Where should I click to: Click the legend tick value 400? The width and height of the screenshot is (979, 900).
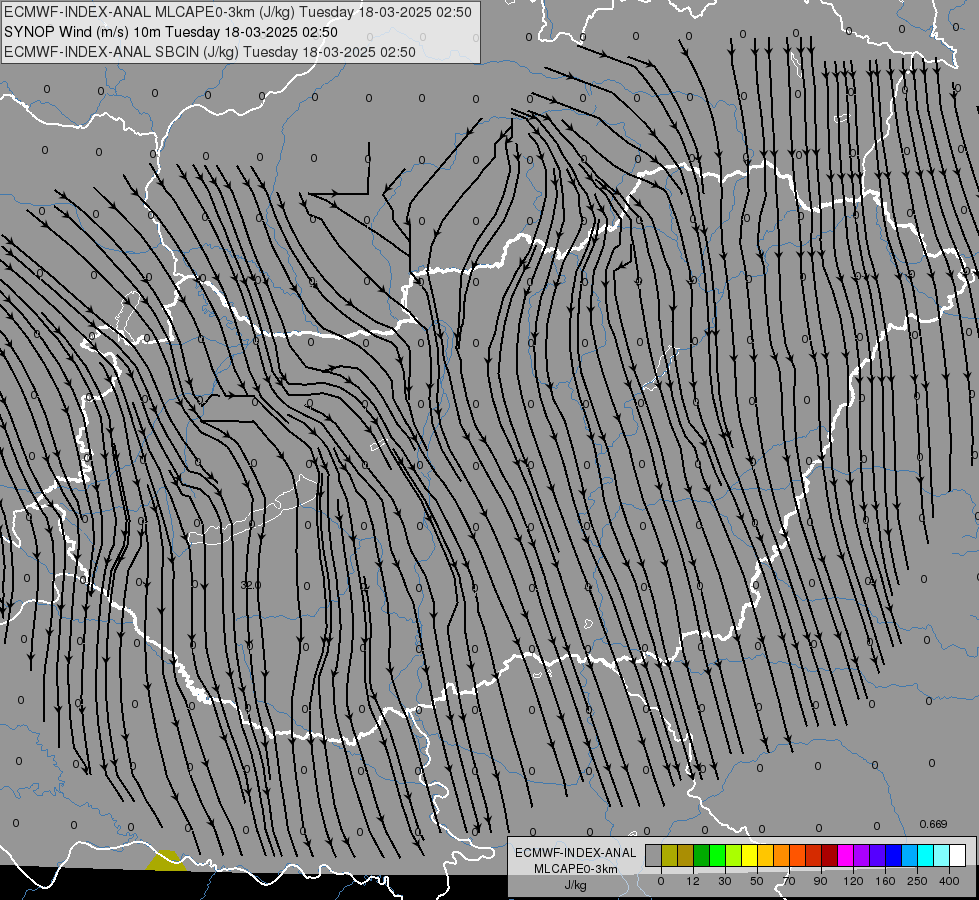(949, 881)
